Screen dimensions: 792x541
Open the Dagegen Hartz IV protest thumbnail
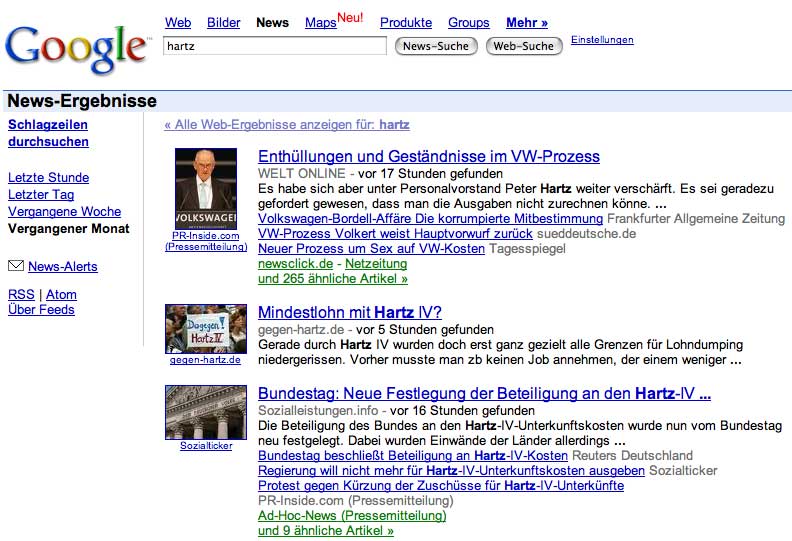[205, 328]
